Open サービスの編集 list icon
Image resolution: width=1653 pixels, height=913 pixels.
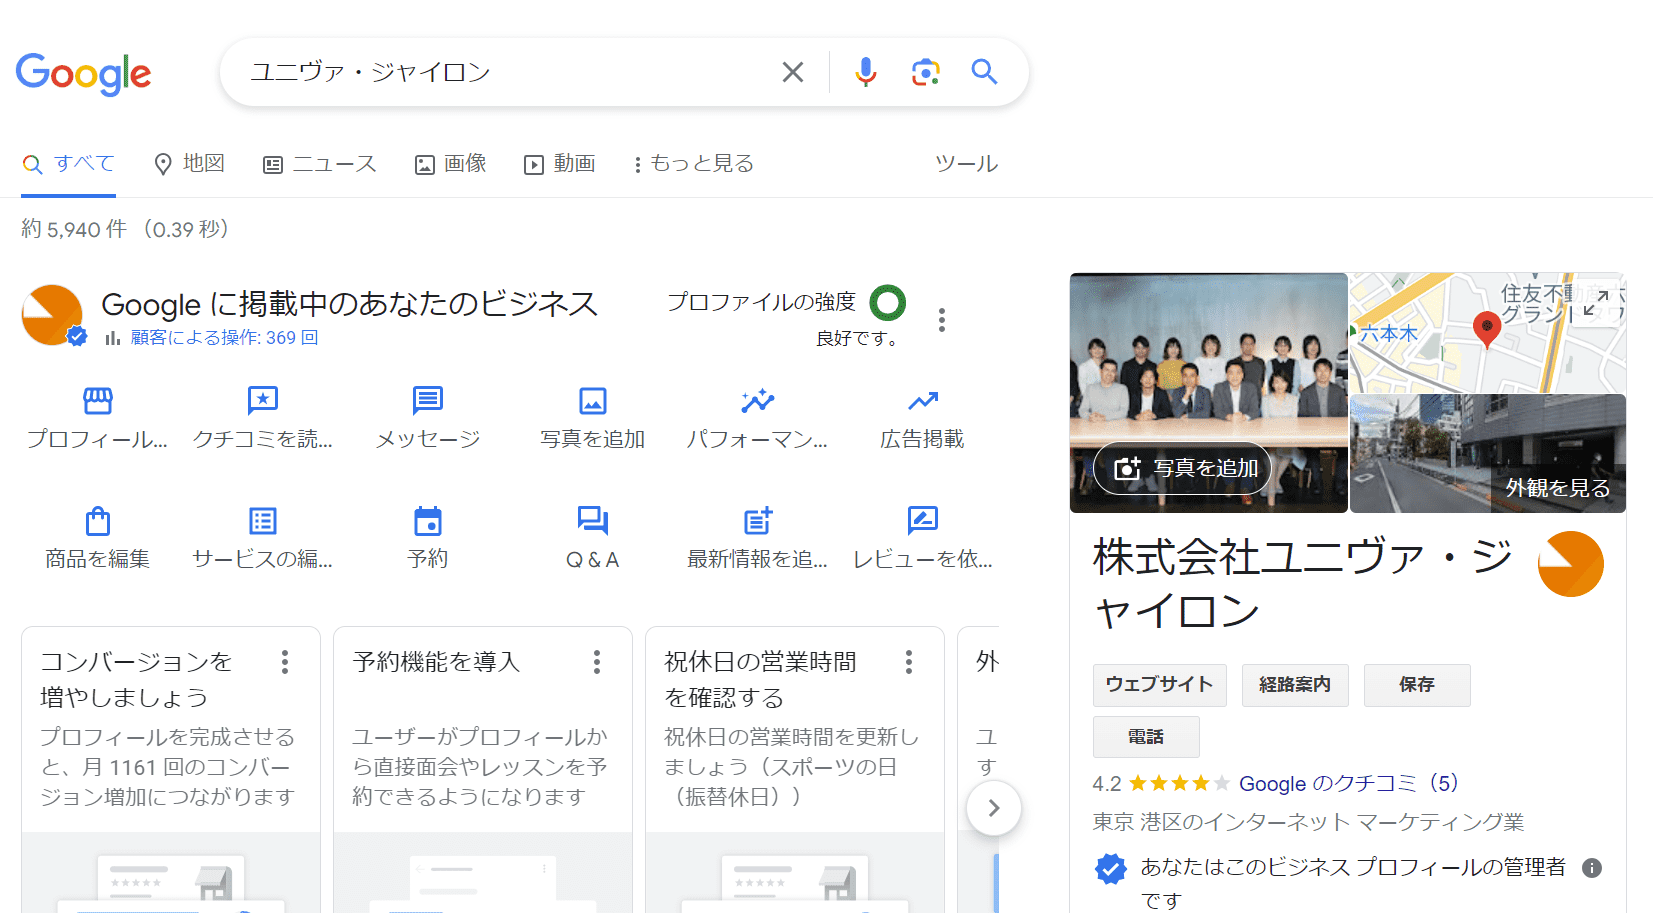point(263,521)
